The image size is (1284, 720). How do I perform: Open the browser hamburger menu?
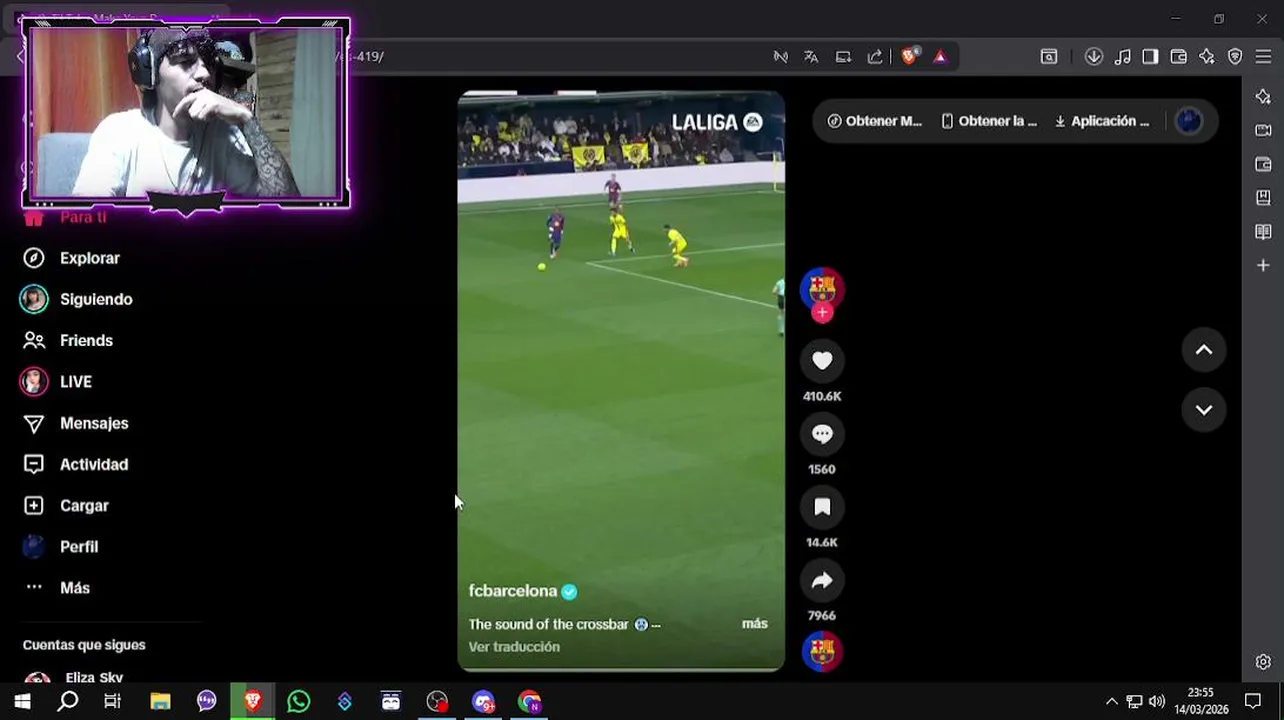(x=1263, y=57)
